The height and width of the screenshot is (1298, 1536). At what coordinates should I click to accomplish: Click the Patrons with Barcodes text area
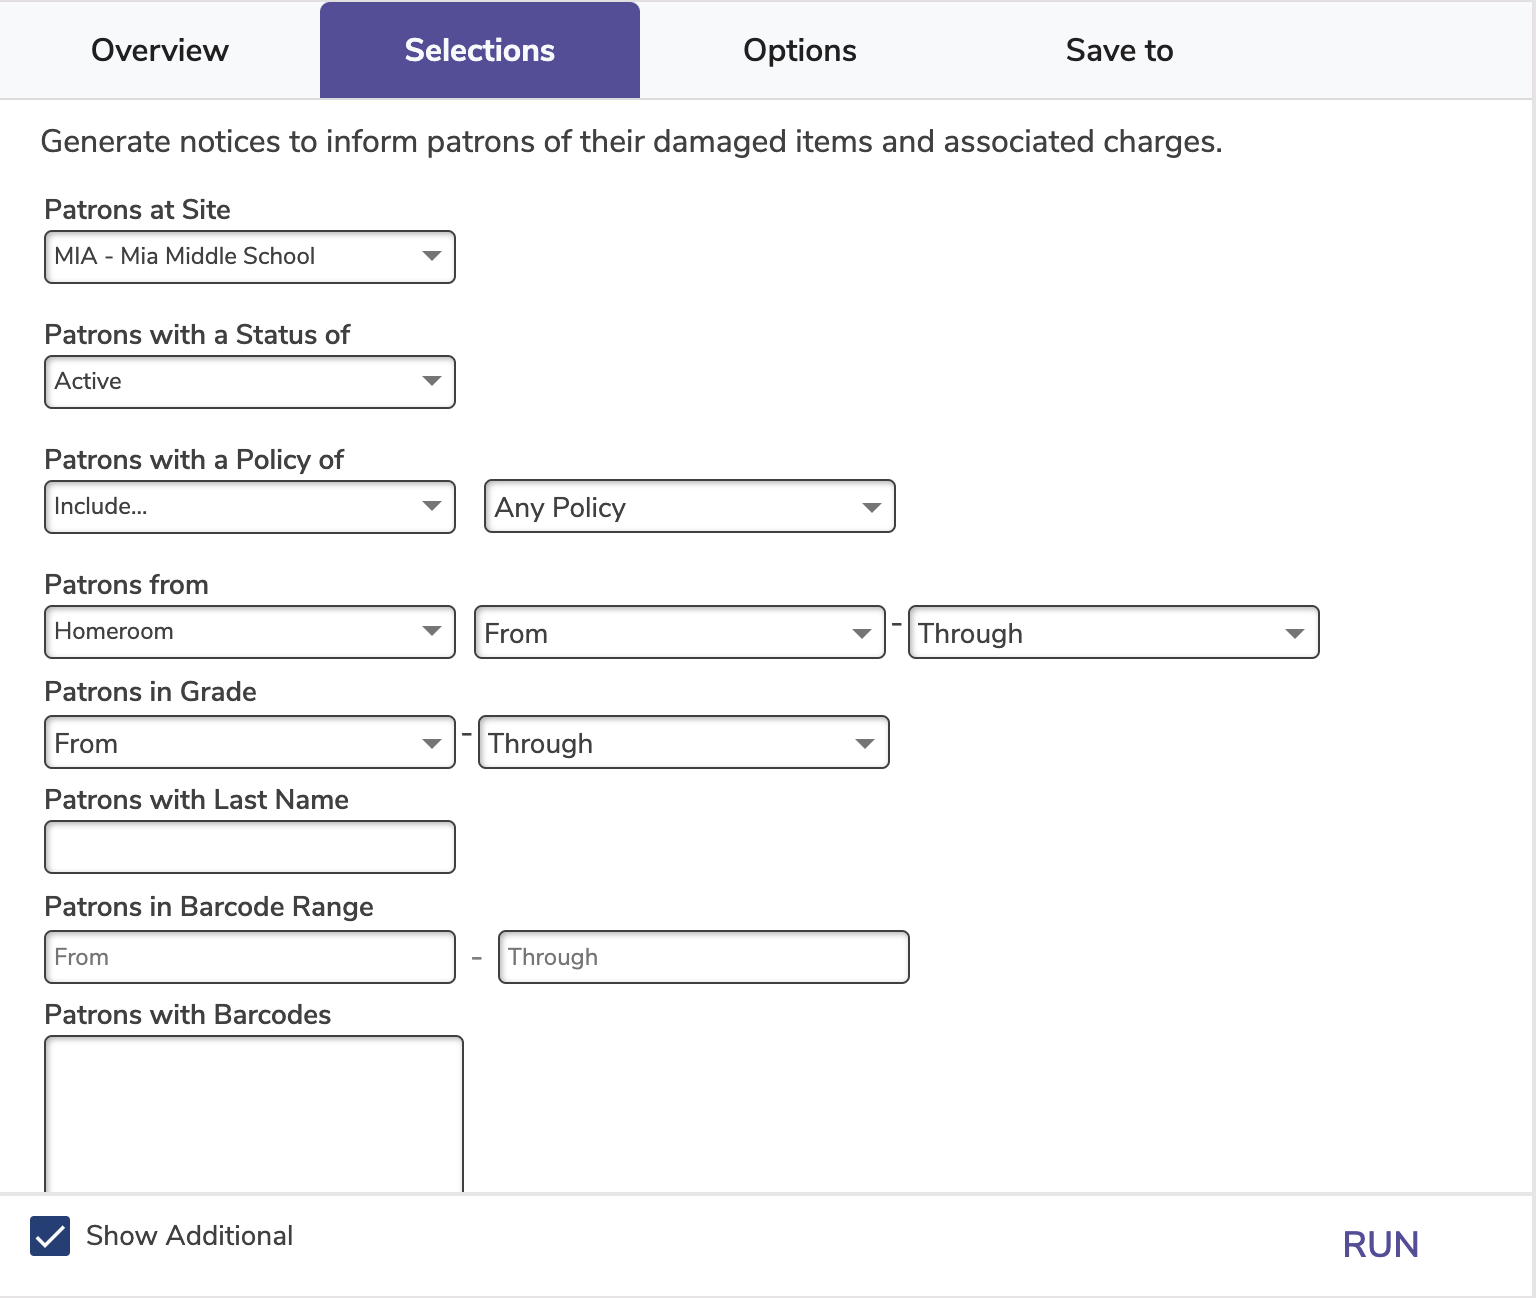coord(254,1112)
